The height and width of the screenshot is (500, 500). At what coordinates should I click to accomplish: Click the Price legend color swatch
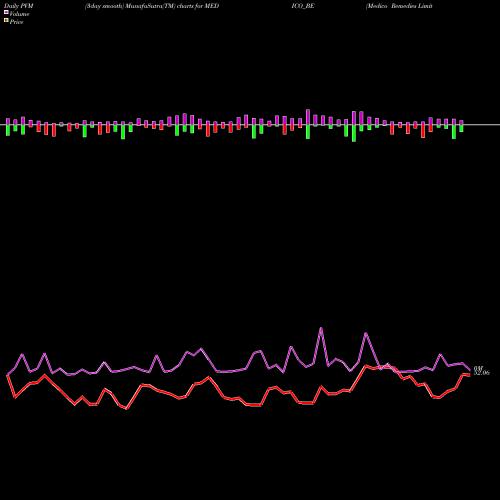(x=6, y=21)
